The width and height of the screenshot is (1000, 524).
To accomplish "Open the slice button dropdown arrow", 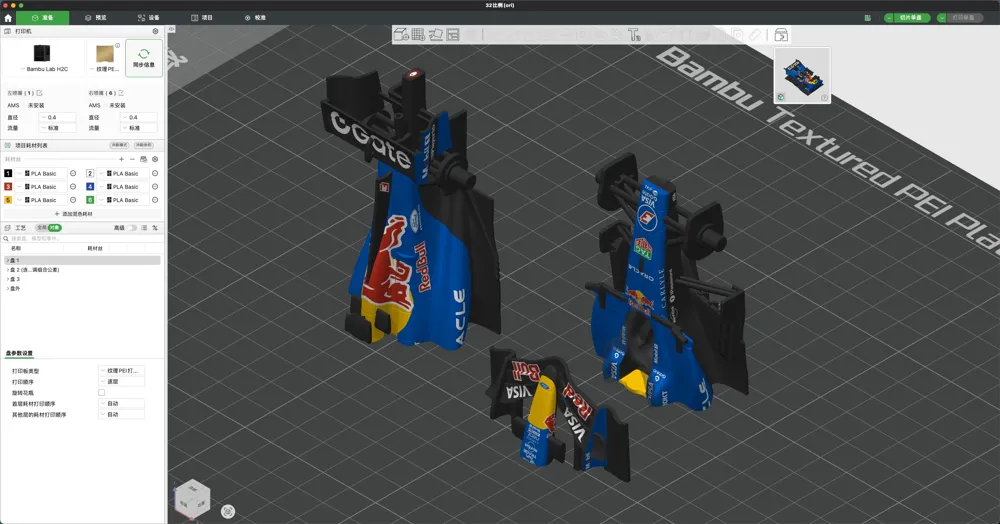I will tap(888, 18).
